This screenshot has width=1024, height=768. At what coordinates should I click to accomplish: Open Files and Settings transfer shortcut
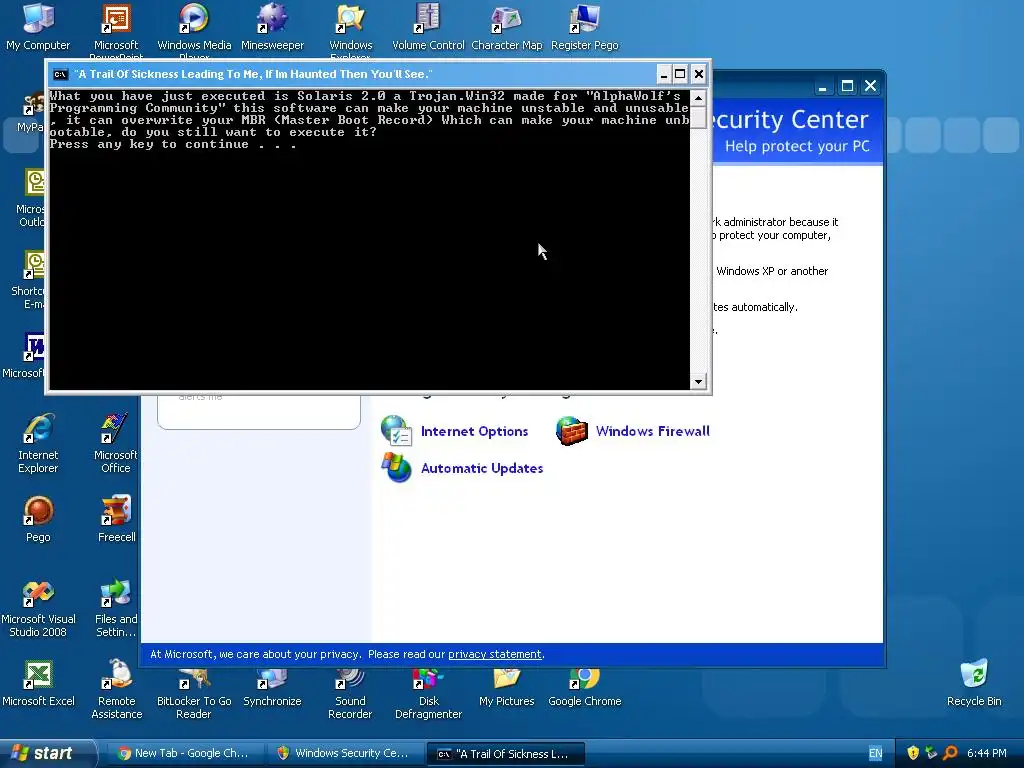116,609
